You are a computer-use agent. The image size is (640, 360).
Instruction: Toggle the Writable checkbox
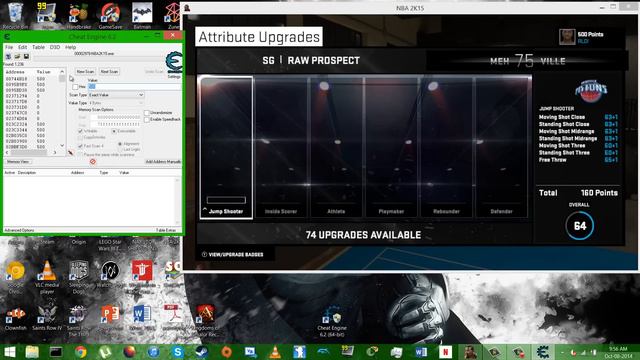[80, 131]
